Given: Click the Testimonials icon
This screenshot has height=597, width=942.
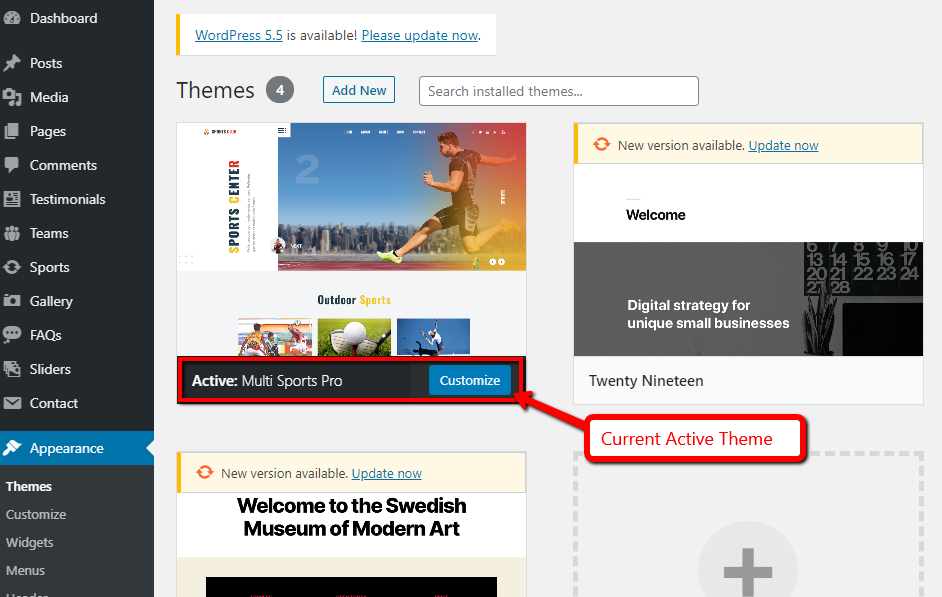Looking at the screenshot, I should click(x=12, y=199).
